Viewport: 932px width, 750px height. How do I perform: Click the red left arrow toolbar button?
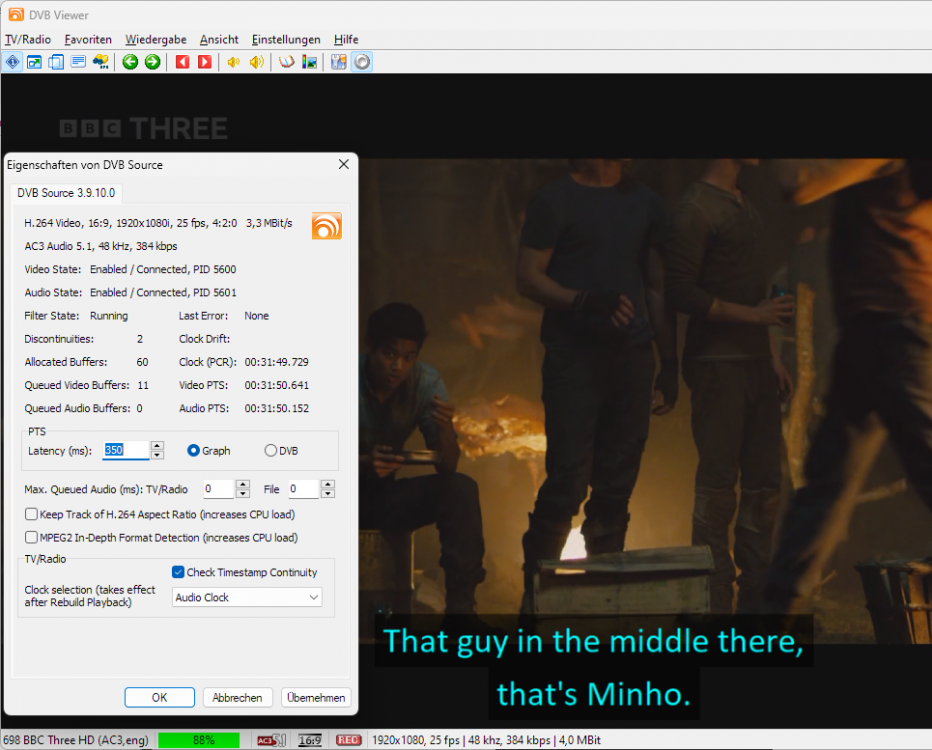coord(182,62)
